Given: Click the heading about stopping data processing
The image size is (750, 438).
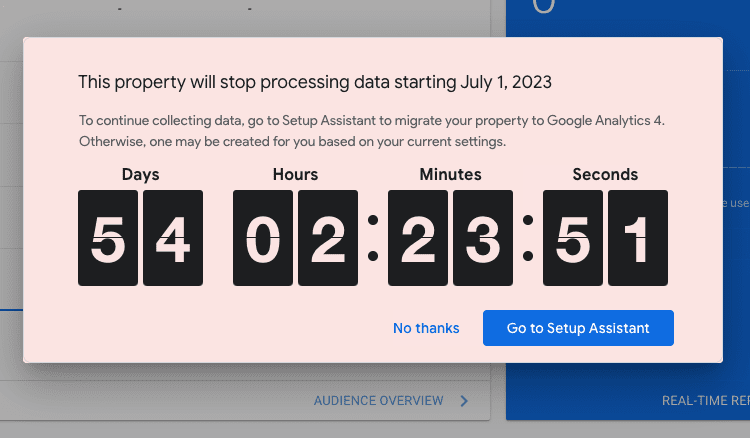Looking at the screenshot, I should (315, 81).
